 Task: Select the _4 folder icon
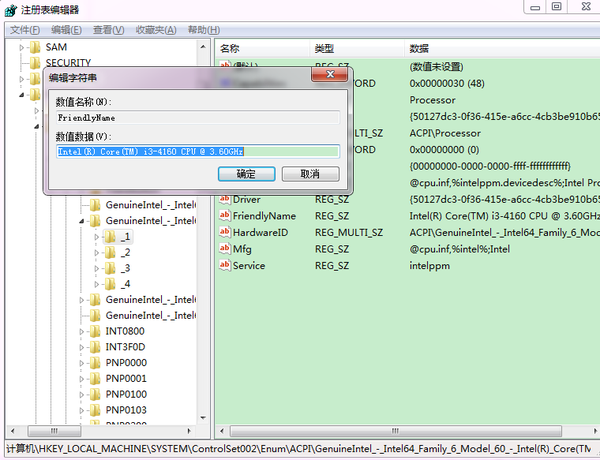[110, 284]
